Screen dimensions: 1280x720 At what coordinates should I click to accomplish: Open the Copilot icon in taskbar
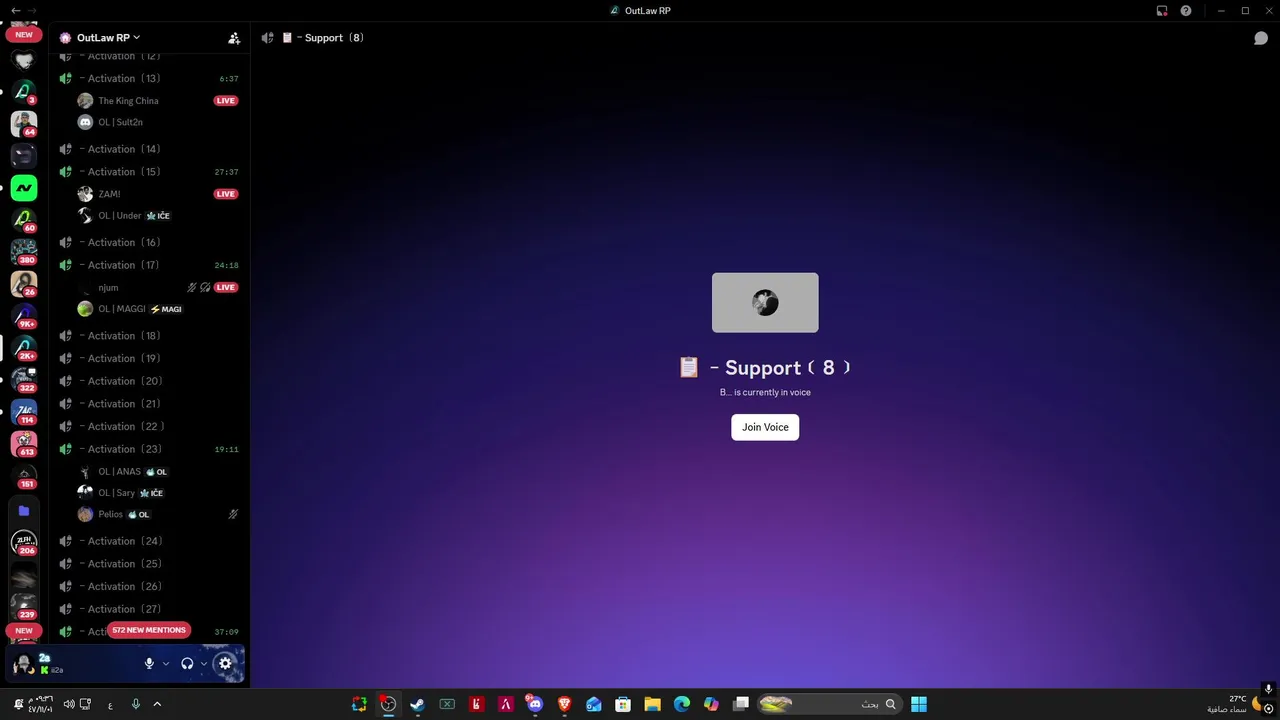(711, 704)
